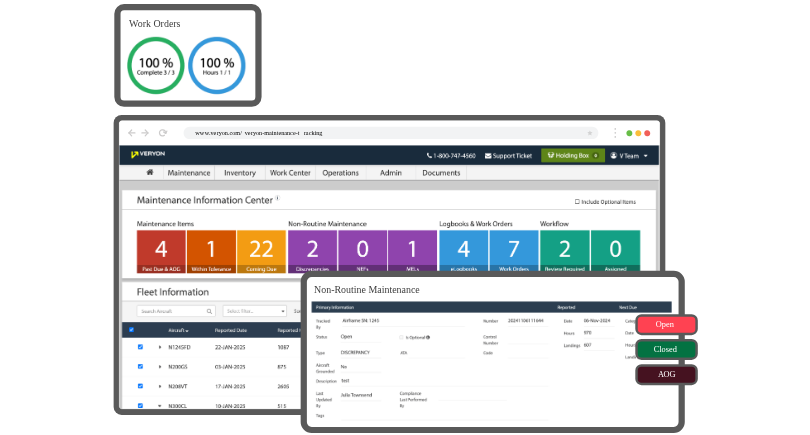Expand the N124SFD aircraft row
This screenshot has width=810, height=435.
tap(160, 347)
